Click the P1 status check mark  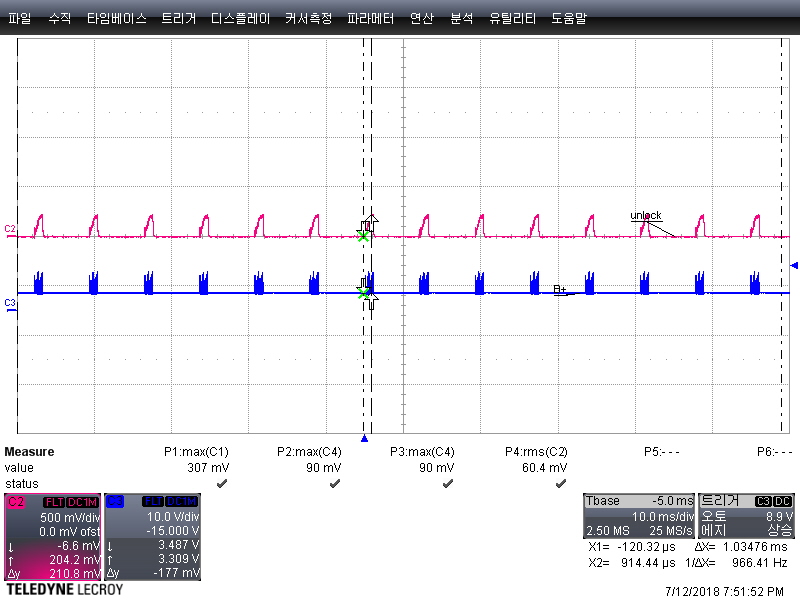222,483
